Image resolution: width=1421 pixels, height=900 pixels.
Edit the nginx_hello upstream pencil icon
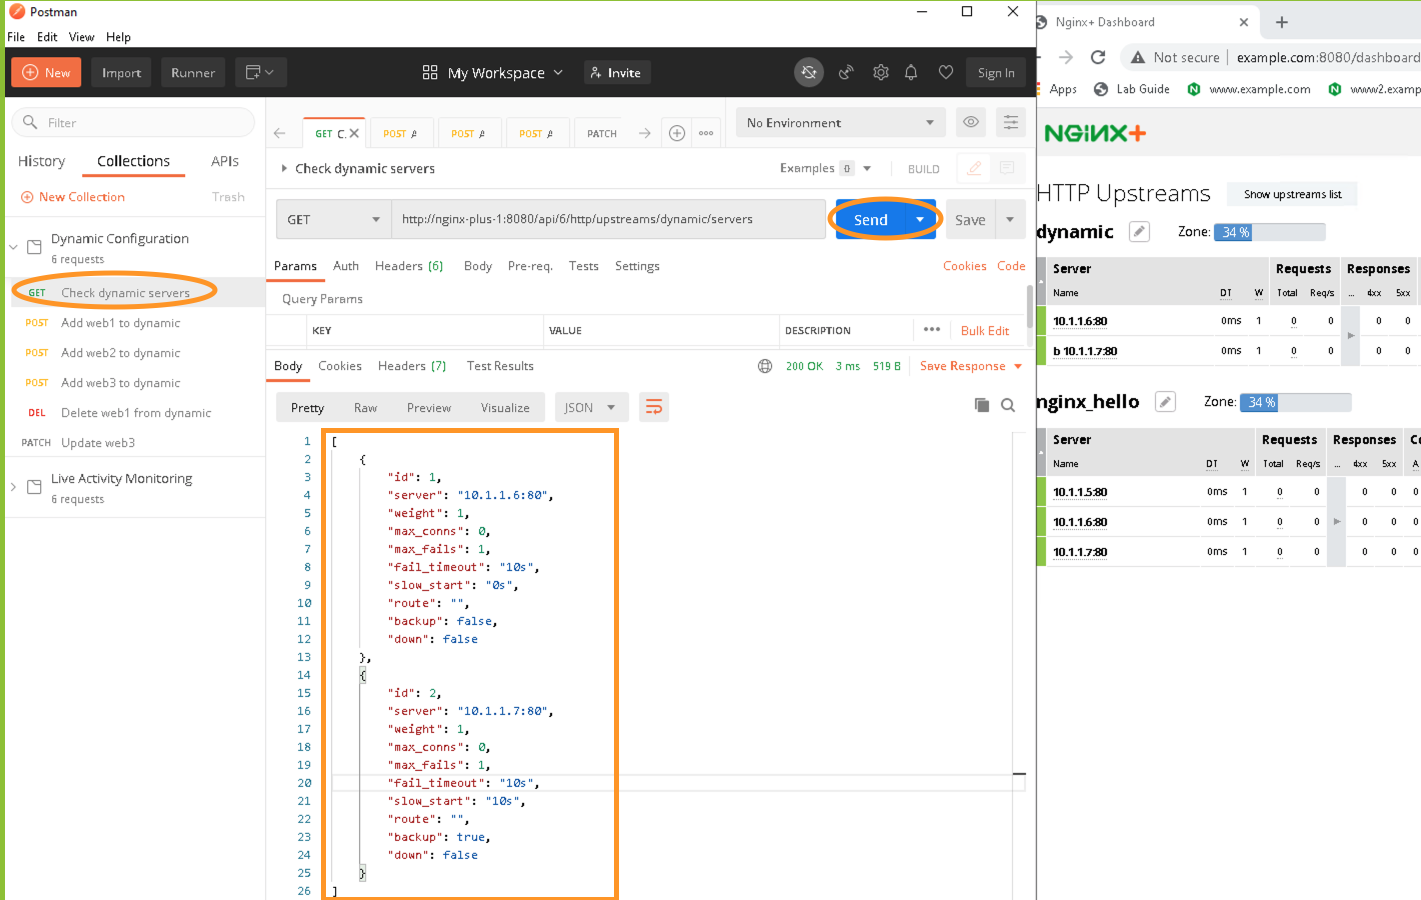click(x=1165, y=402)
